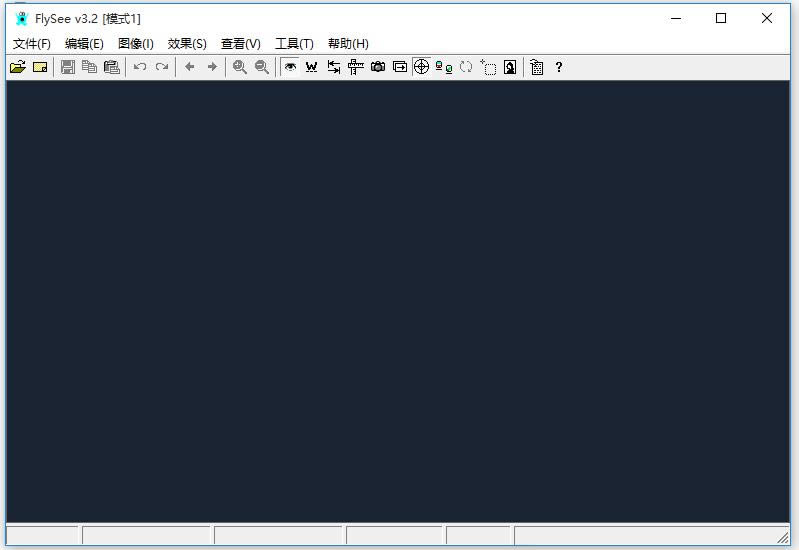Click the two-computers network icon
The height and width of the screenshot is (550, 799).
tap(444, 68)
